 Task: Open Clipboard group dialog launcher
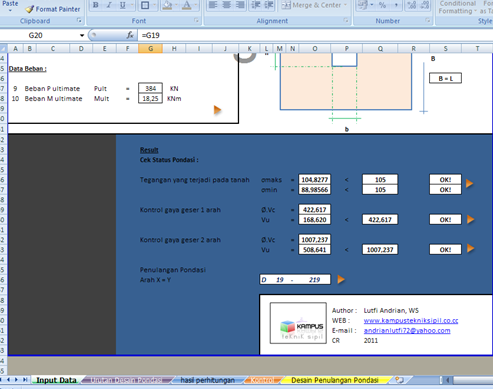(79, 21)
